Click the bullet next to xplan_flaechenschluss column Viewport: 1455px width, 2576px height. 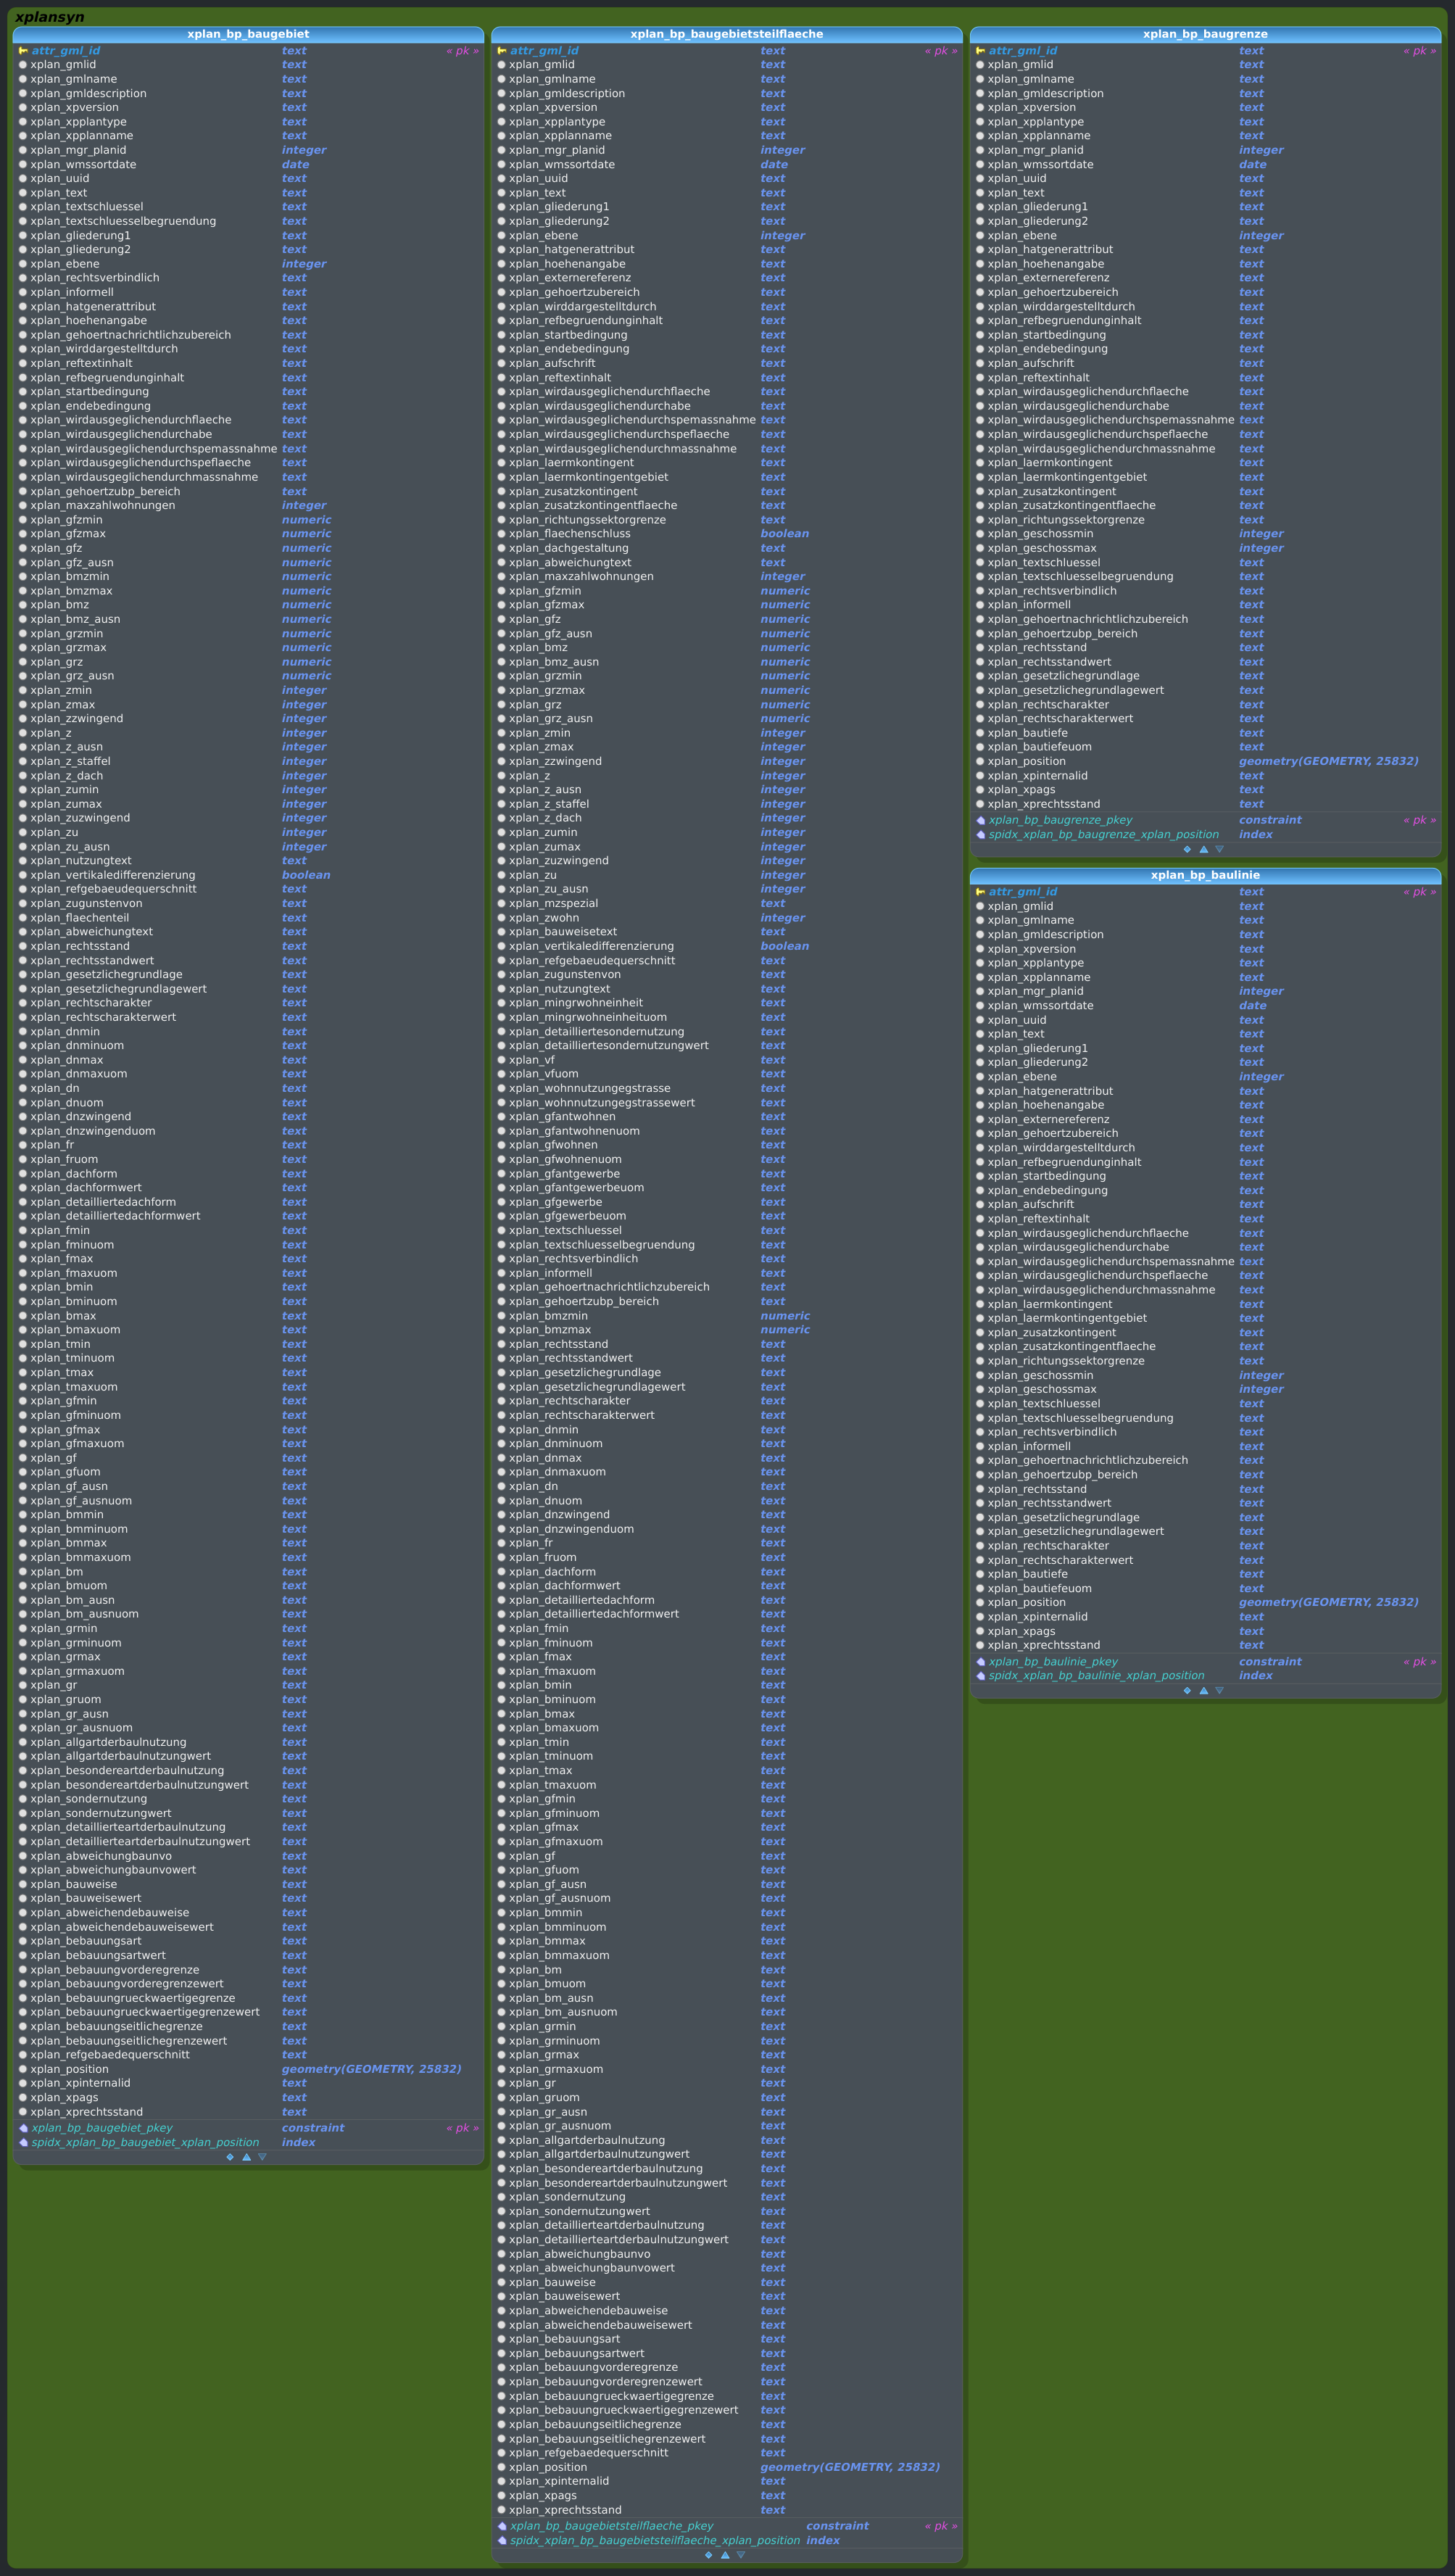point(502,534)
